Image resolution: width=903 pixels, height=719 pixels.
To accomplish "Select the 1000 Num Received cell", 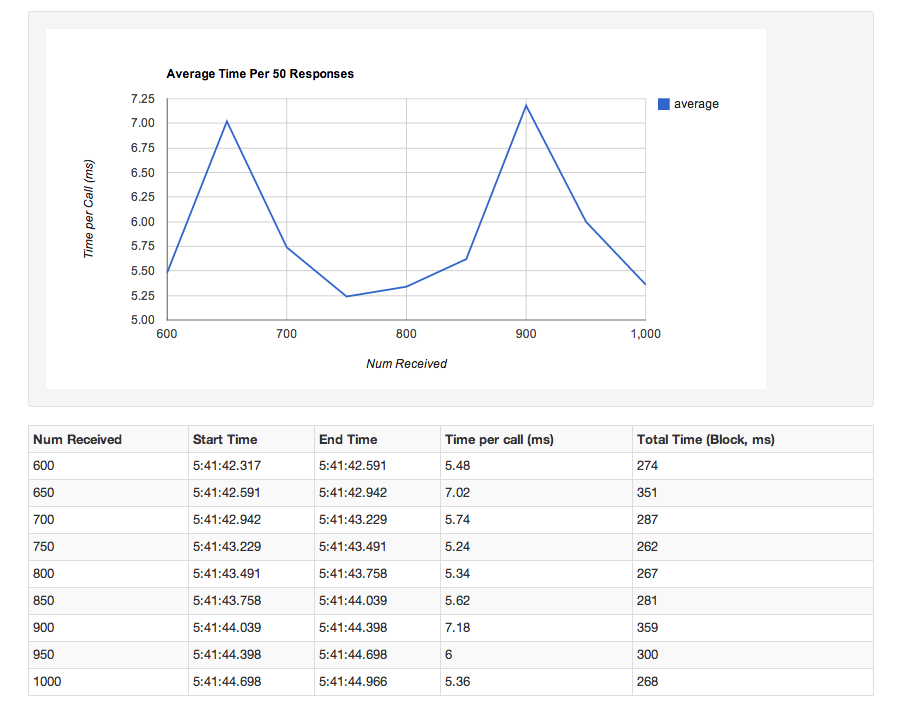I will [x=49, y=682].
